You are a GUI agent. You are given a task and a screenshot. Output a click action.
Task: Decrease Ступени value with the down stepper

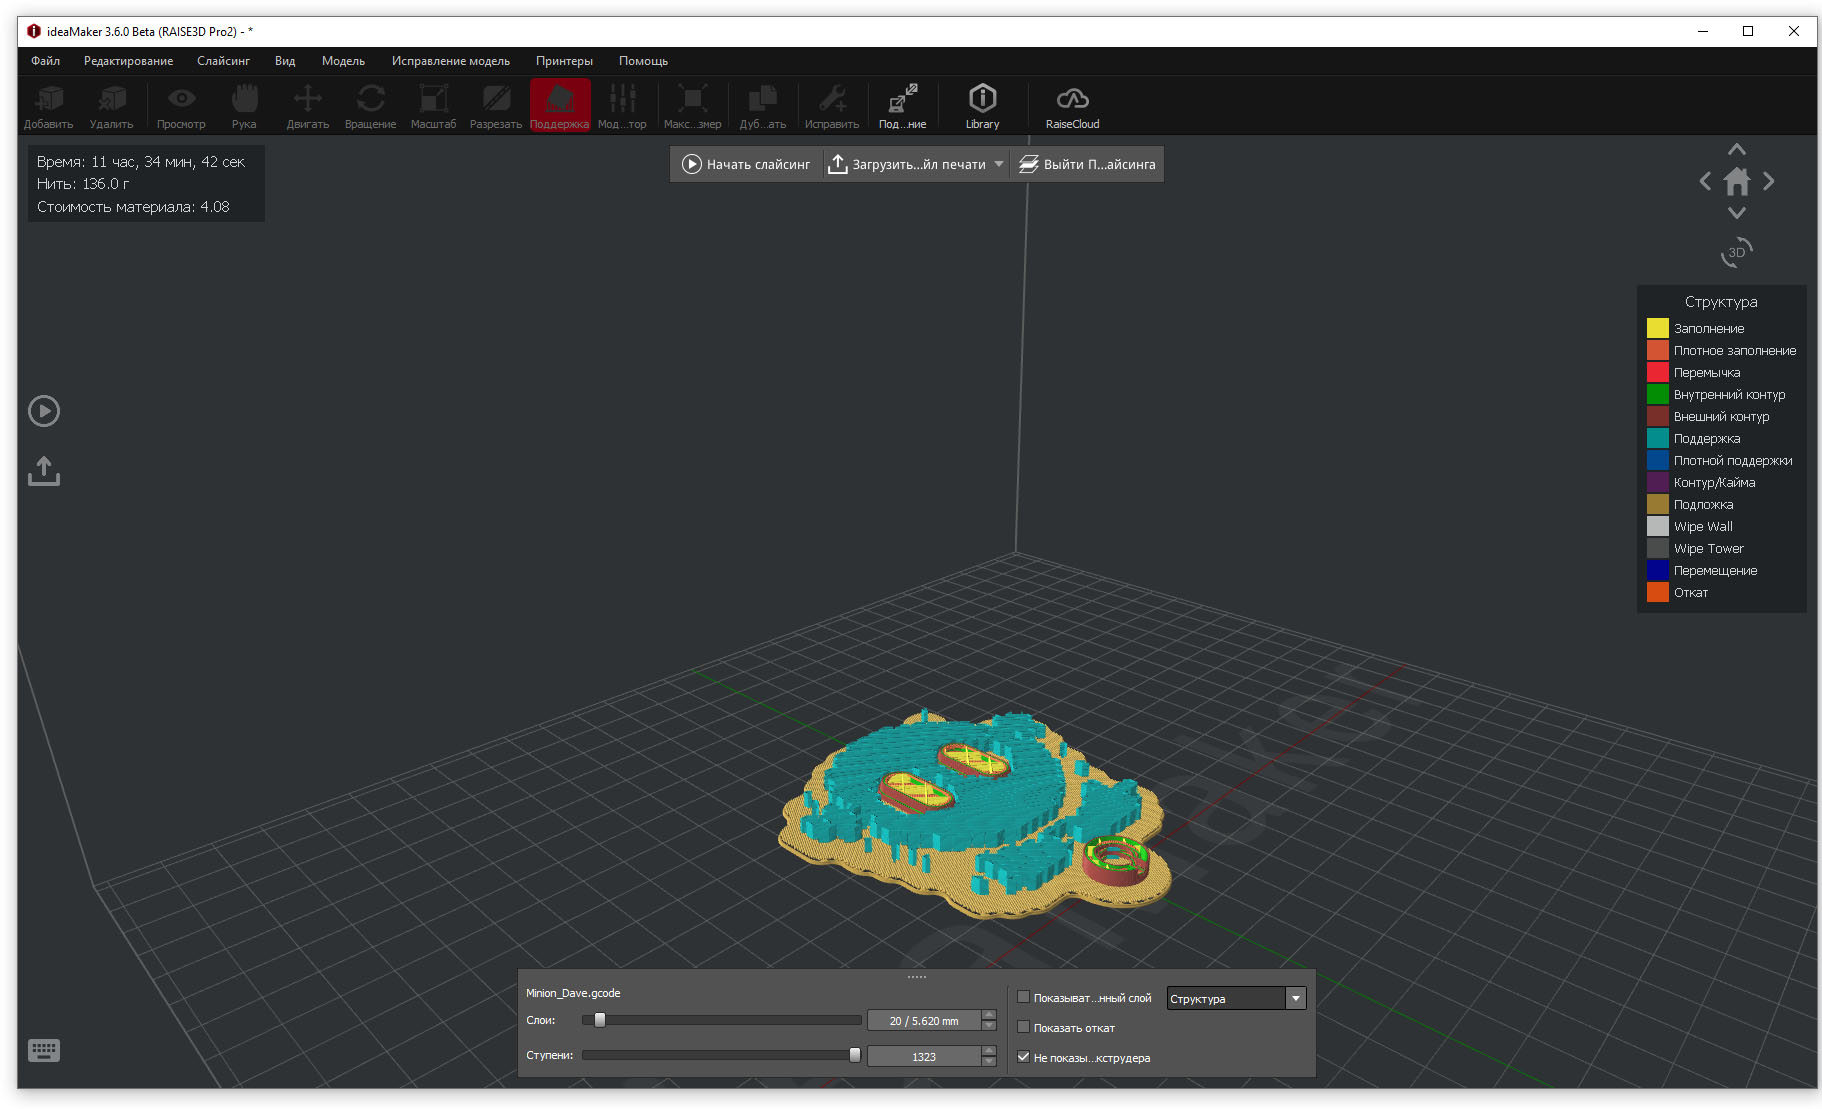point(989,1062)
